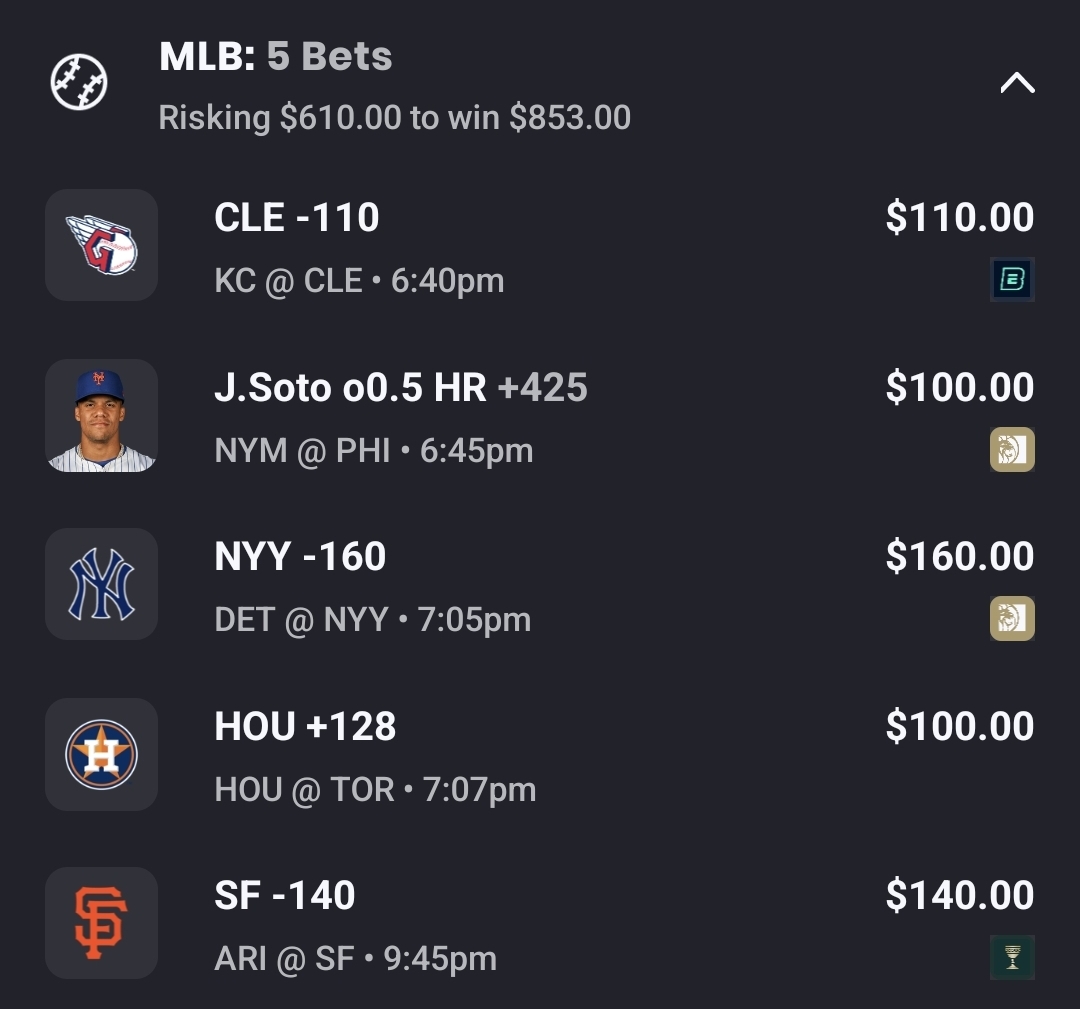Tap the Houston Astros team logo
The width and height of the screenshot is (1080, 1009).
101,754
